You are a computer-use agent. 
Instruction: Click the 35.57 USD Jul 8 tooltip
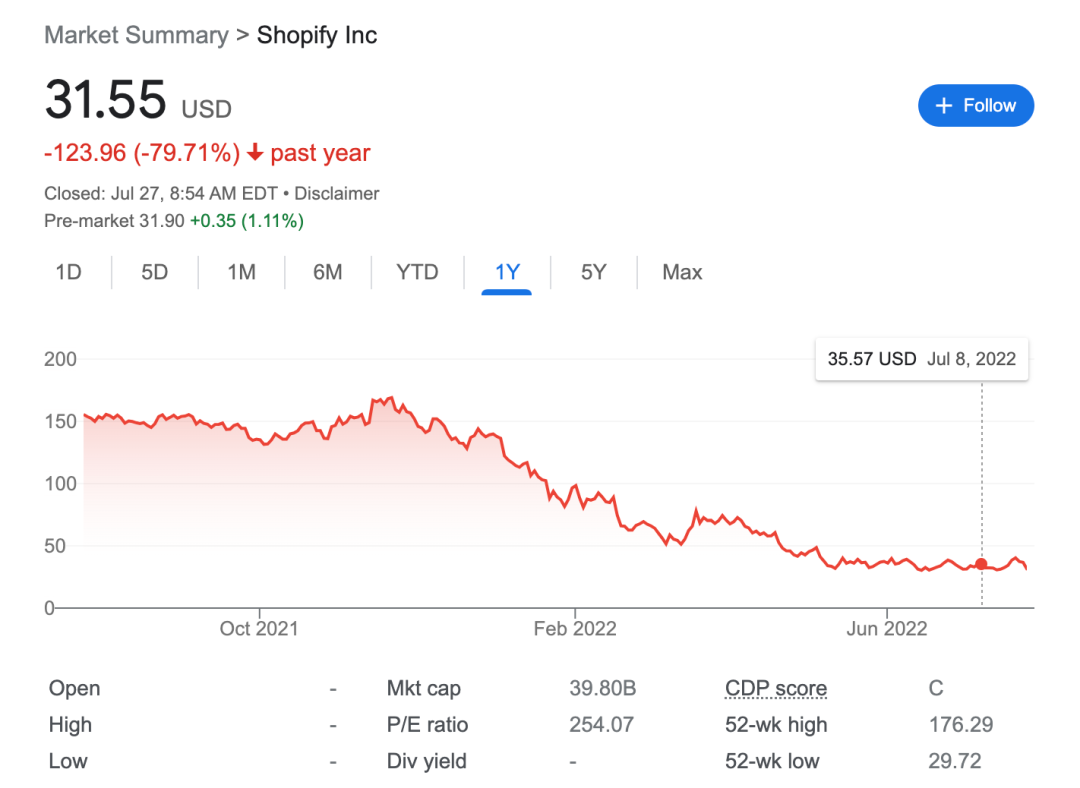(922, 359)
